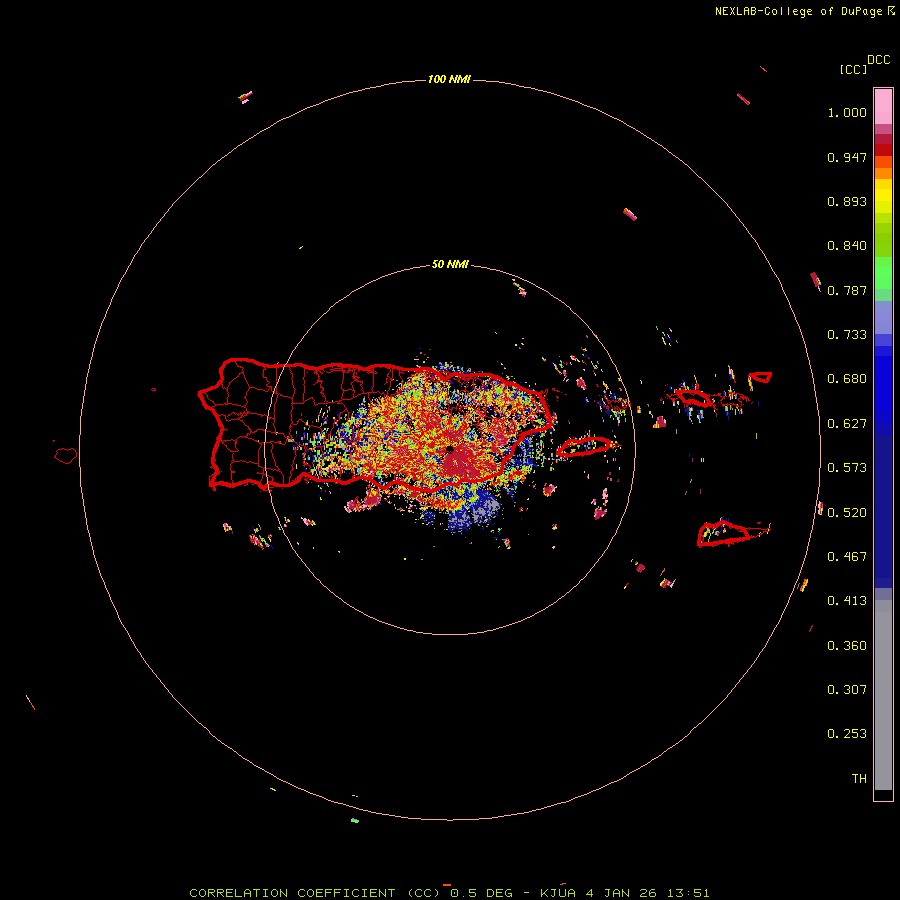
Task: Click the black radar site dot at center
Action: coord(450,449)
